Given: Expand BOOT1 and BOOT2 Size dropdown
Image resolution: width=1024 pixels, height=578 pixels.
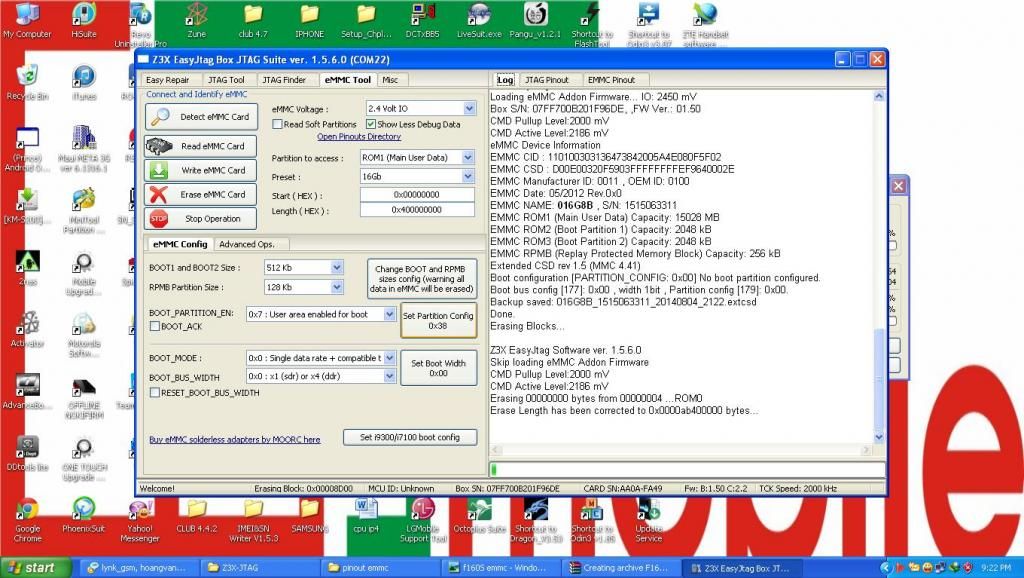Looking at the screenshot, I should [336, 267].
